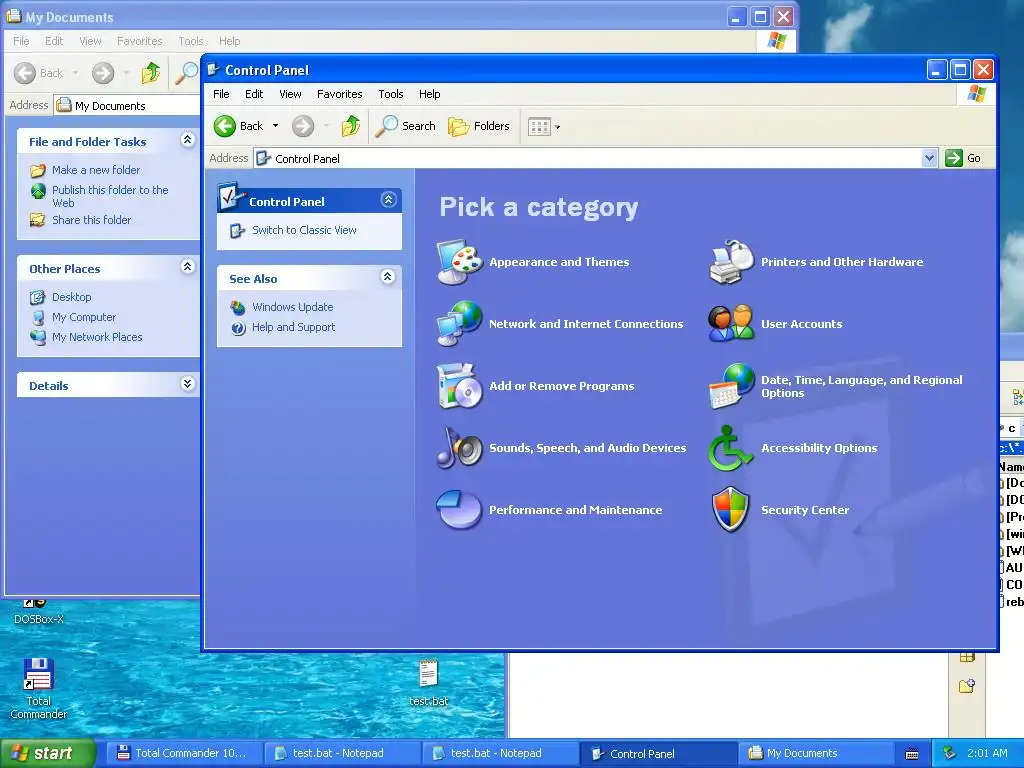Click Up folder icon in My Documents window

[151, 72]
